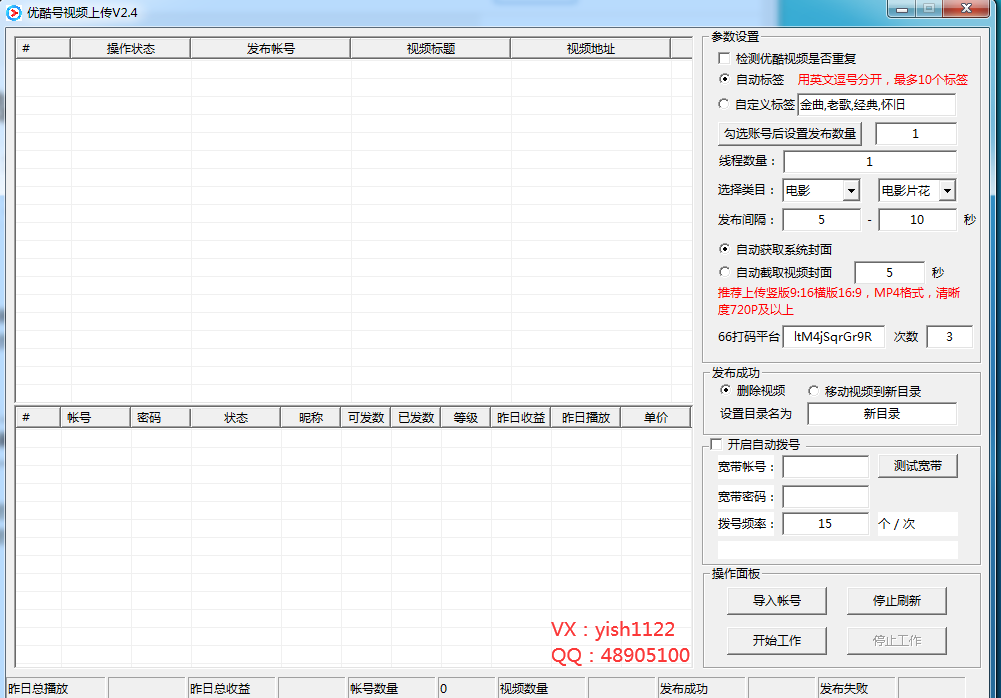
Task: Click the 帐号 column header
Action: click(x=95, y=418)
